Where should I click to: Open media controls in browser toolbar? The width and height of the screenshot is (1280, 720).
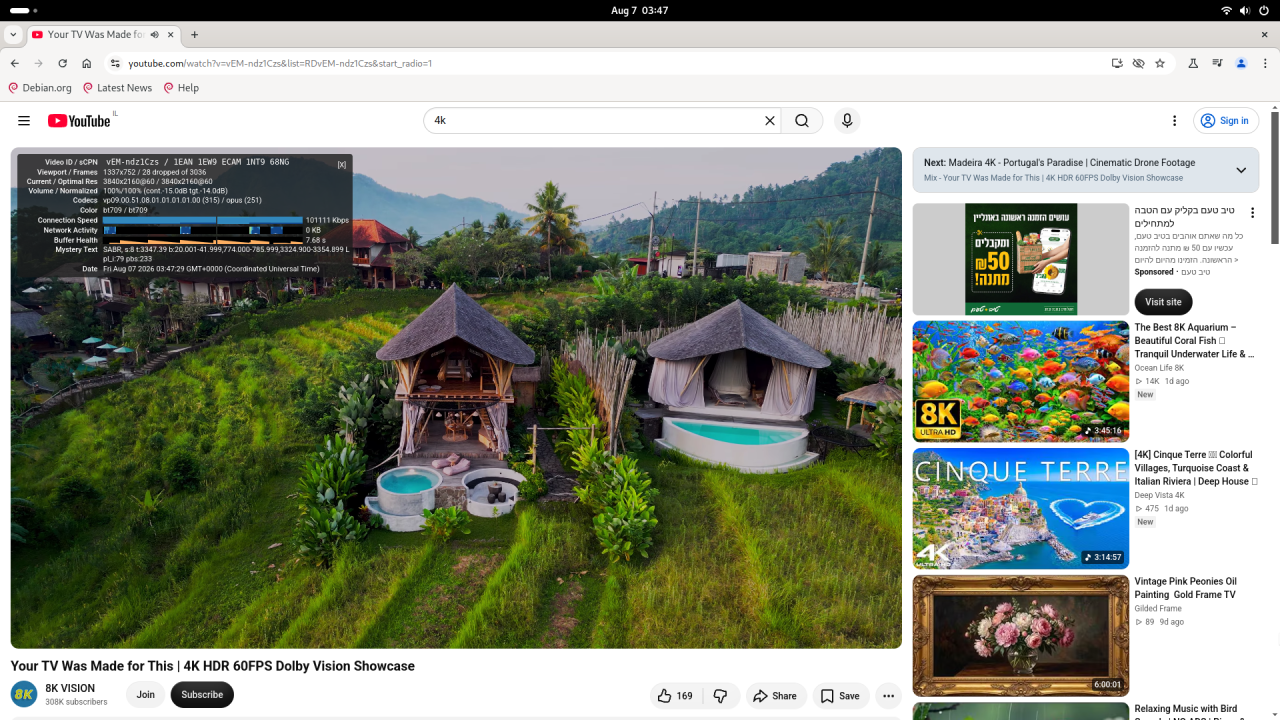tap(1217, 63)
